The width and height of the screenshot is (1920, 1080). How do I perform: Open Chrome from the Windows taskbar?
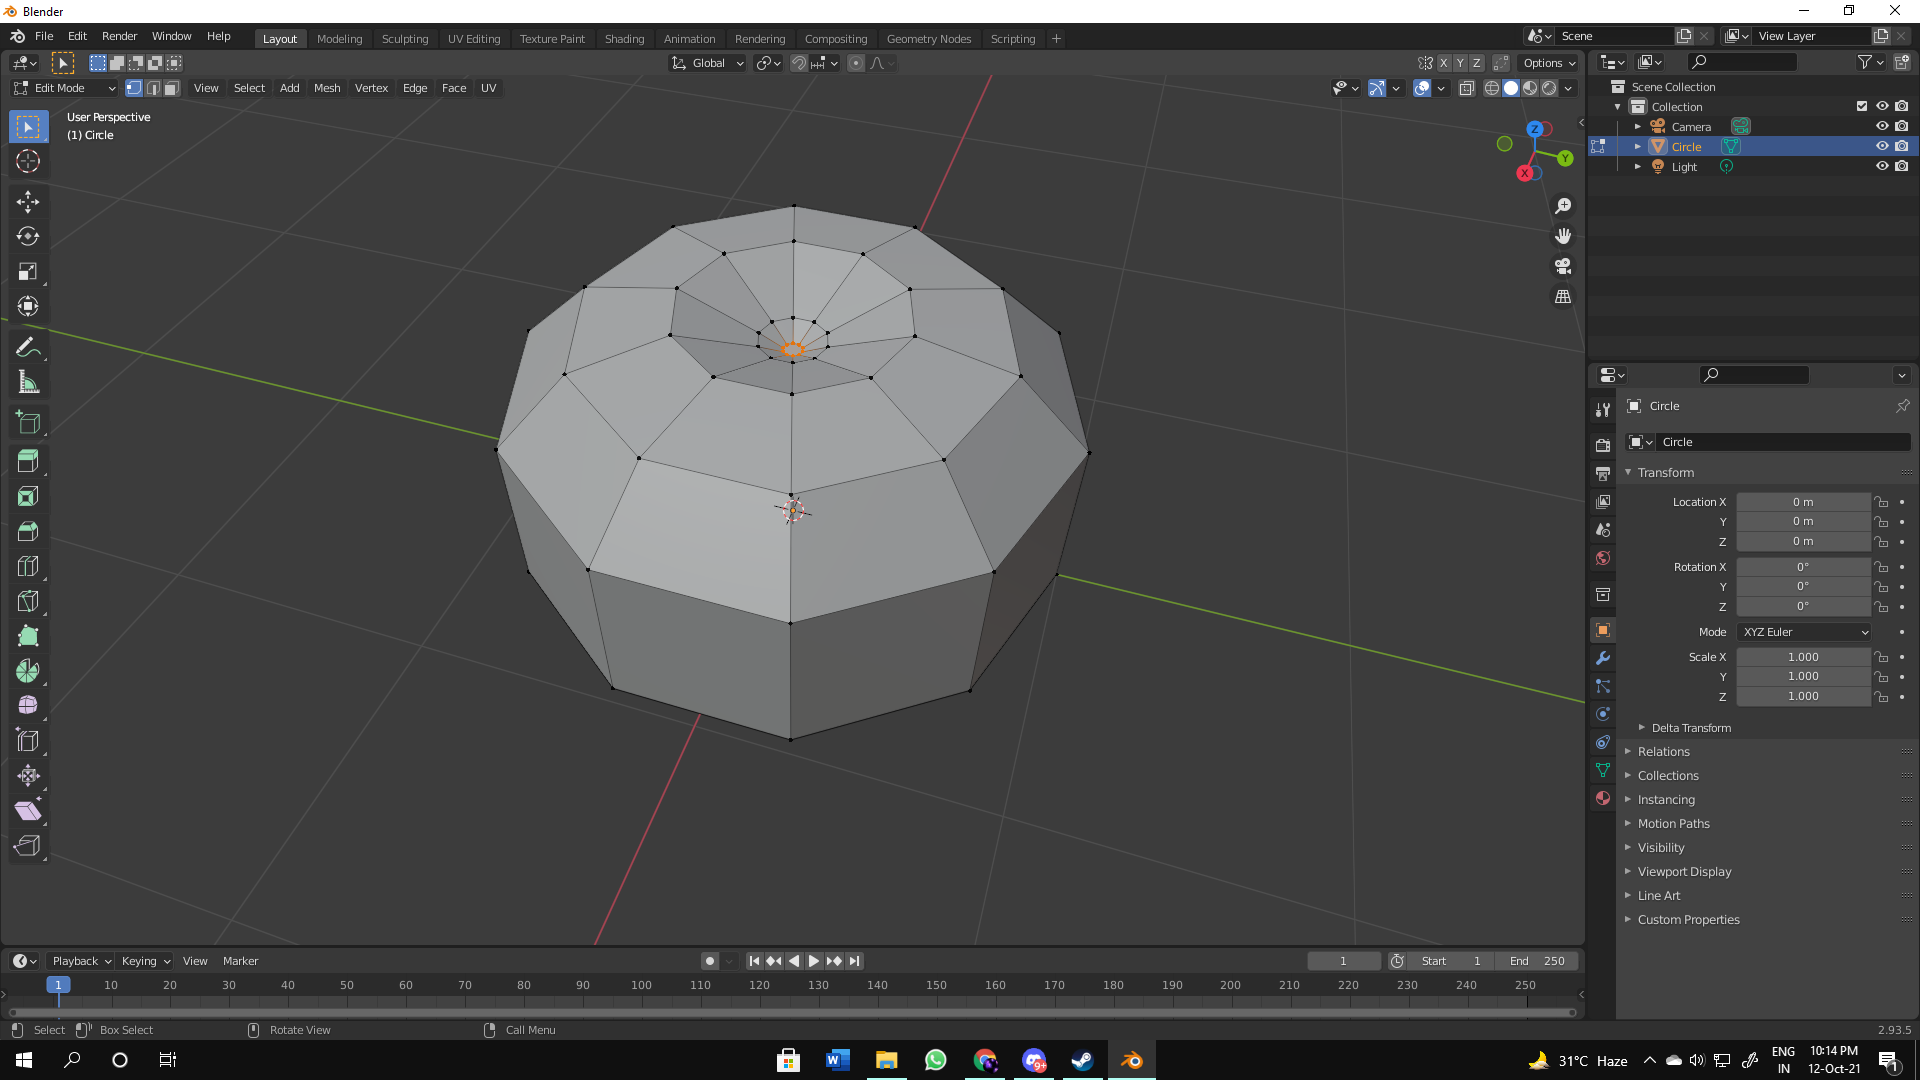pos(985,1060)
